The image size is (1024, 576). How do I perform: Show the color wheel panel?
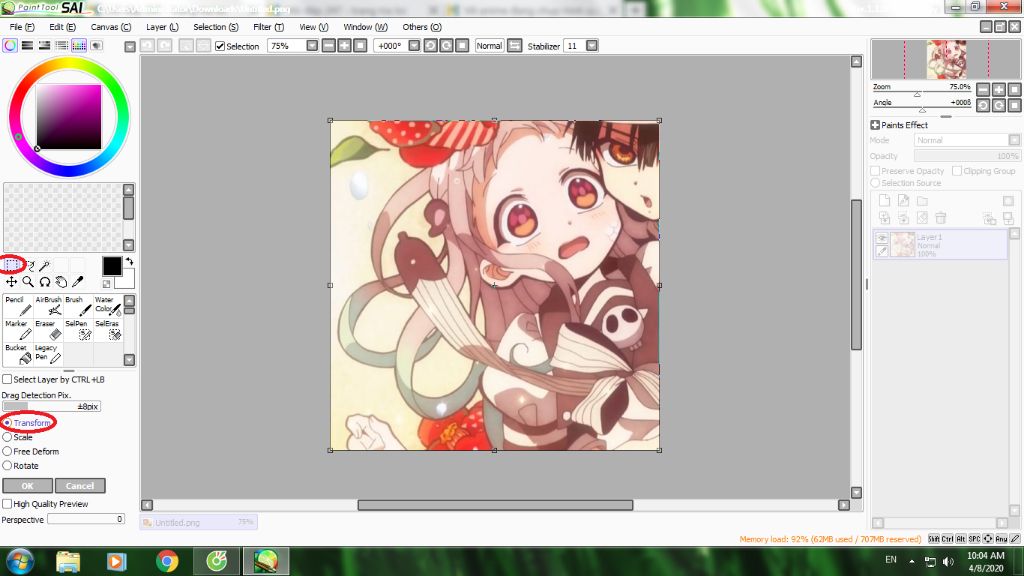click(10, 46)
